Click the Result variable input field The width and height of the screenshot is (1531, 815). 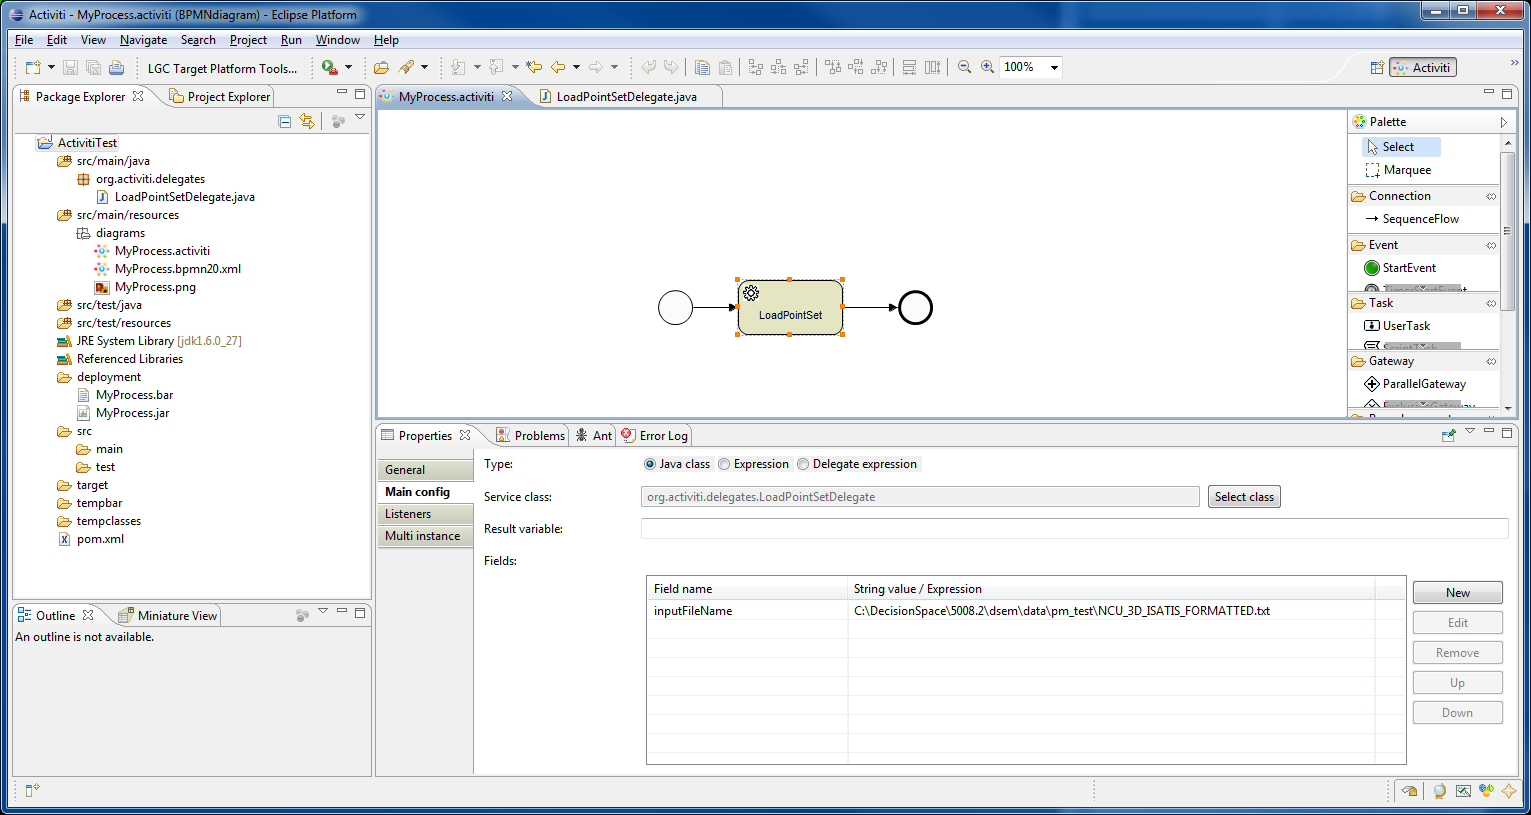pos(1074,529)
